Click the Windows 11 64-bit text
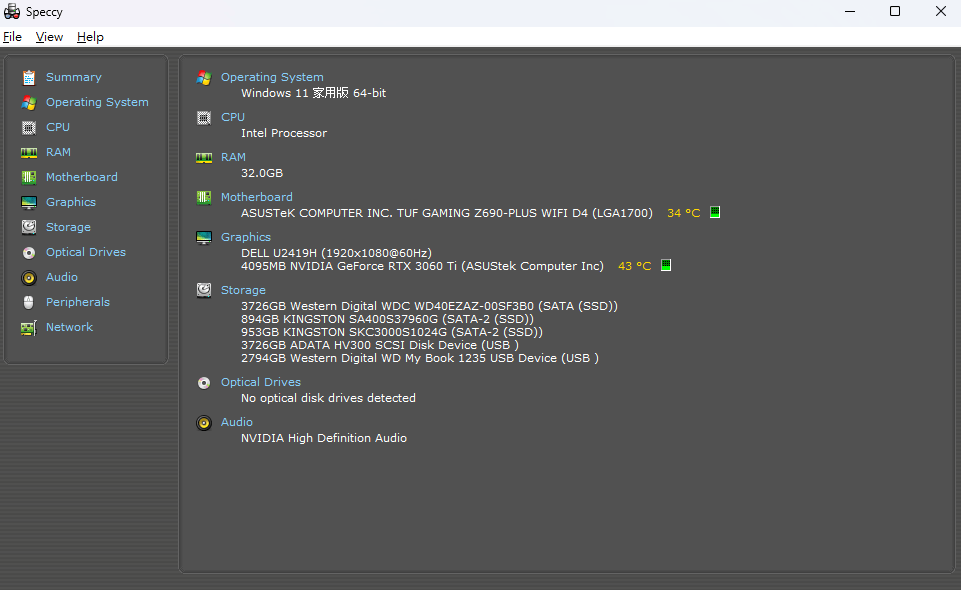Screen dimensions: 961x590 [313, 93]
